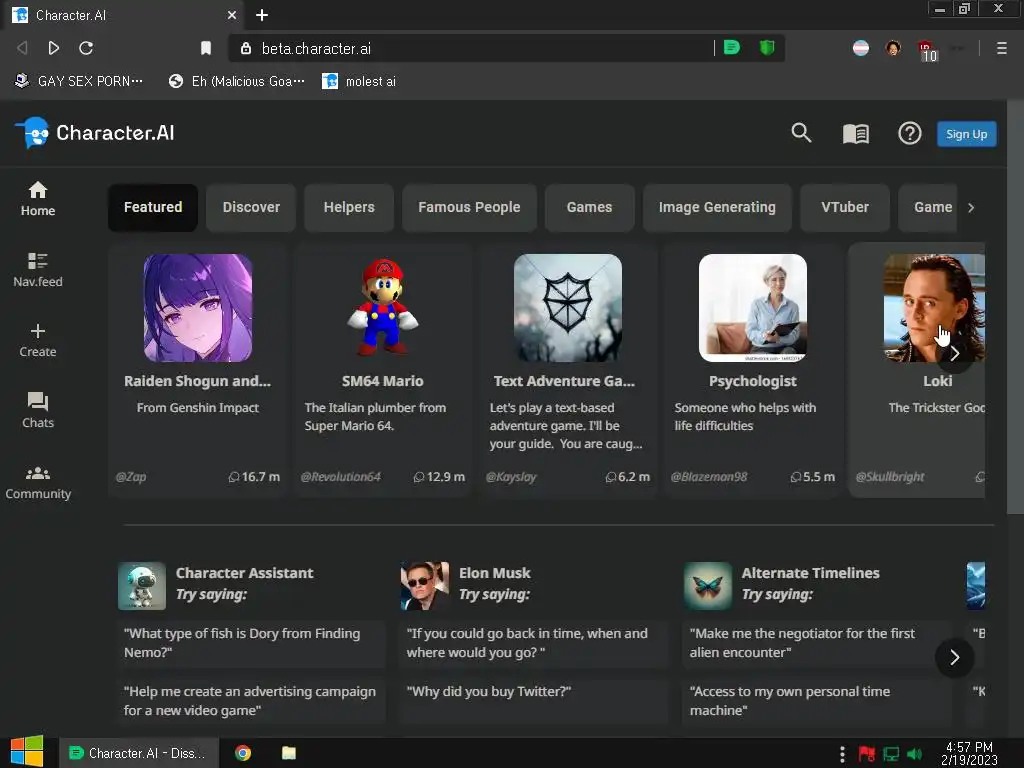Open the Windows Start button
This screenshot has width=1024, height=768.
pyautogui.click(x=26, y=752)
